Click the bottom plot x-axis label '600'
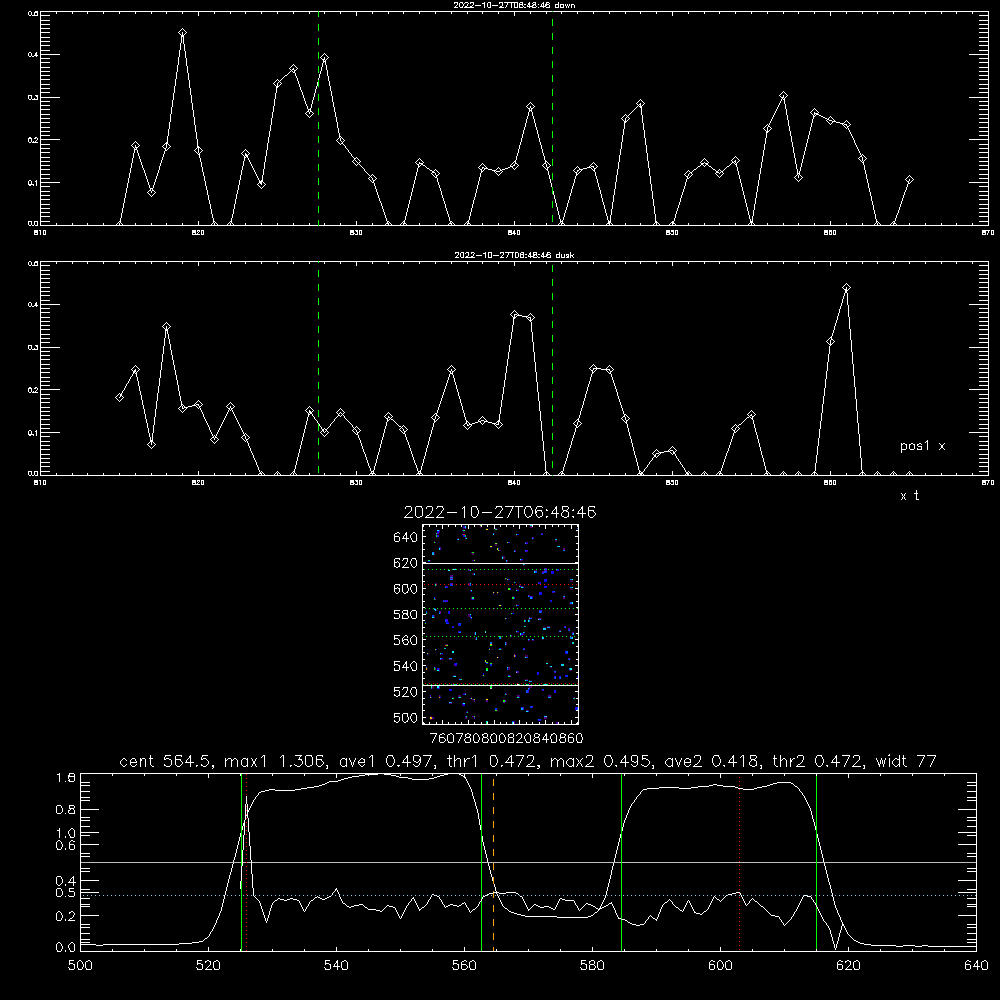 click(721, 966)
